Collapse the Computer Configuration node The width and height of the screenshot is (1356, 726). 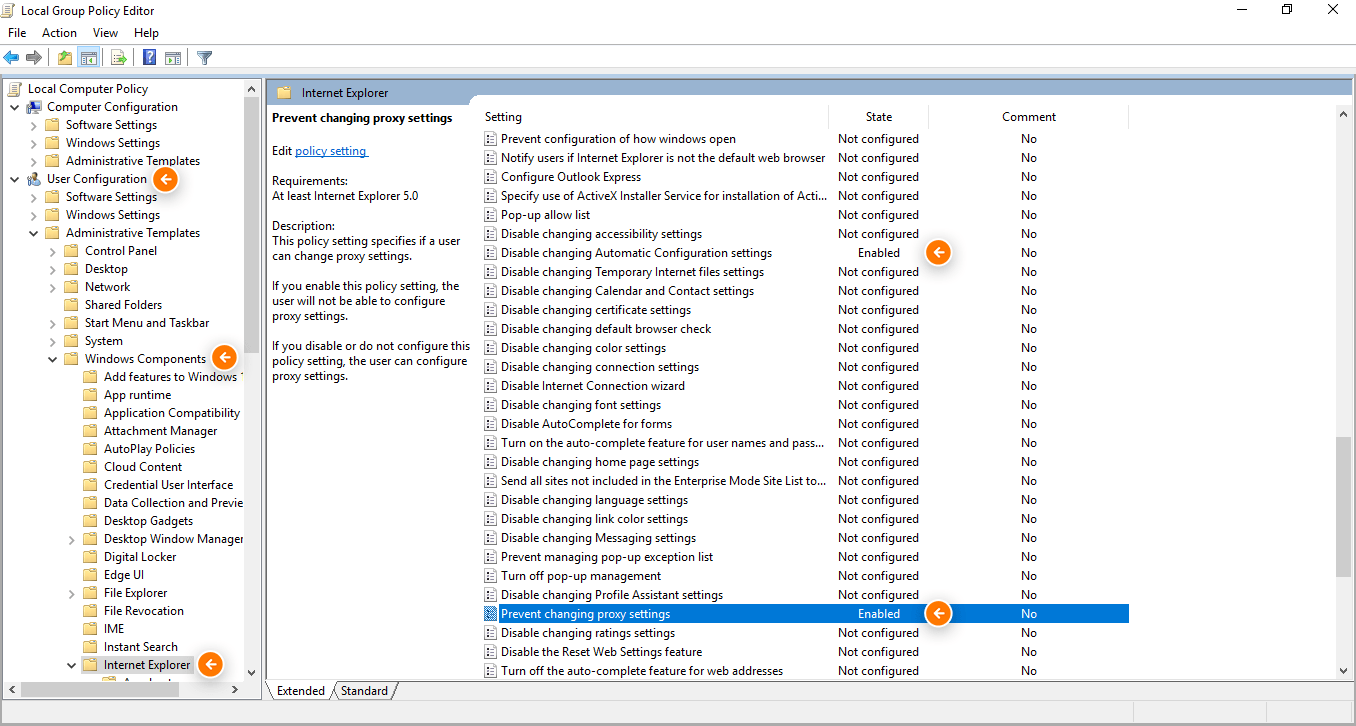[x=14, y=107]
